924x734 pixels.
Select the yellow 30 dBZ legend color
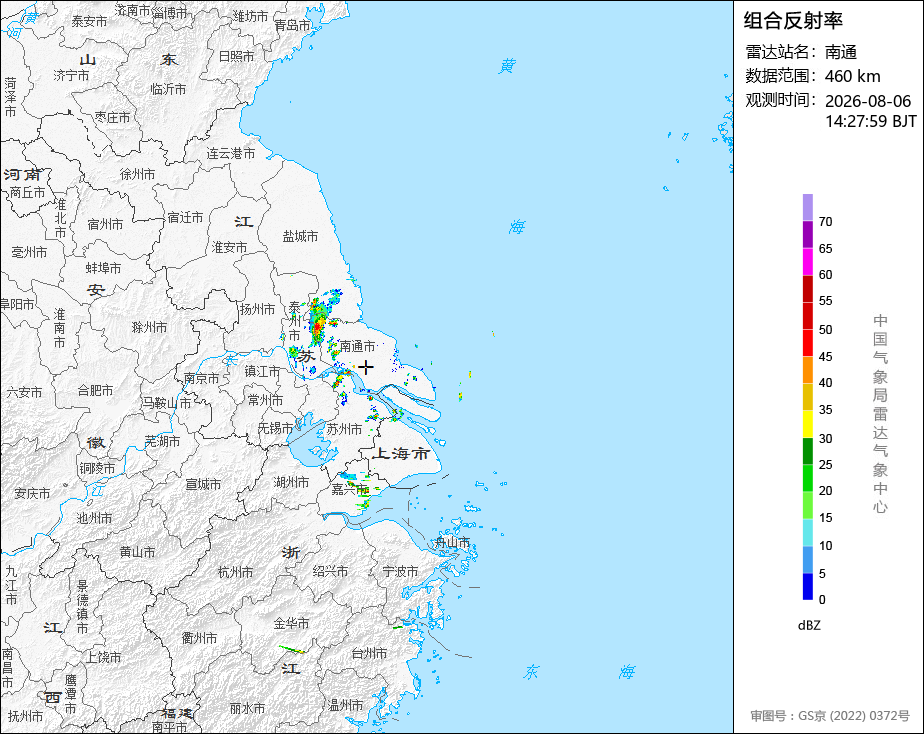click(x=807, y=424)
